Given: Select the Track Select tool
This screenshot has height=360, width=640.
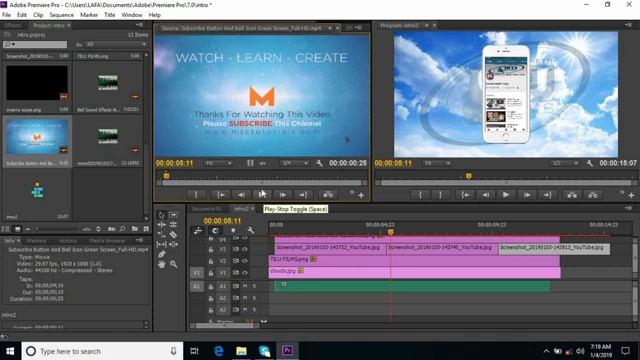Looking at the screenshot, I should [x=173, y=215].
